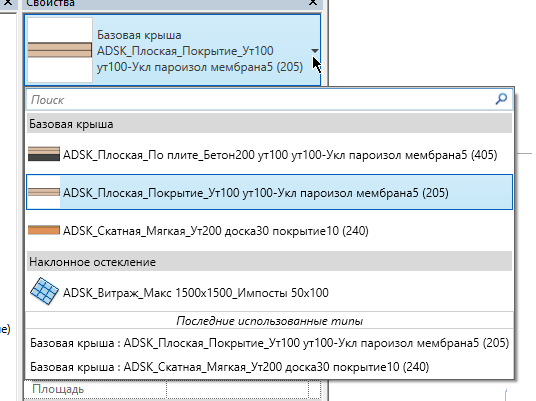
Task: Collapse the type selector dropdown arrow
Action: pyautogui.click(x=314, y=51)
